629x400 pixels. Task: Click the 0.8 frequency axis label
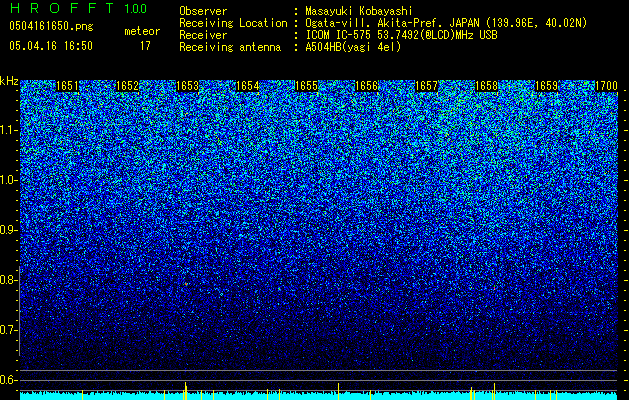[x=9, y=280]
